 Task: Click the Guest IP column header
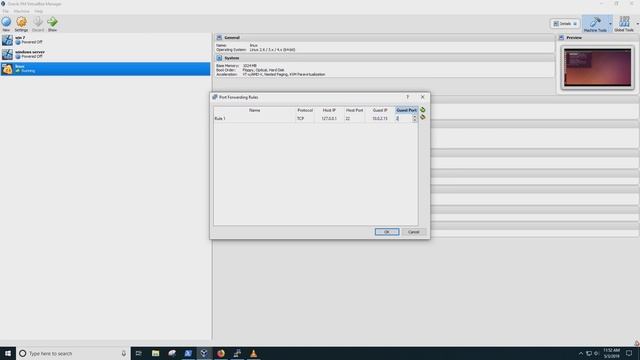pyautogui.click(x=380, y=110)
